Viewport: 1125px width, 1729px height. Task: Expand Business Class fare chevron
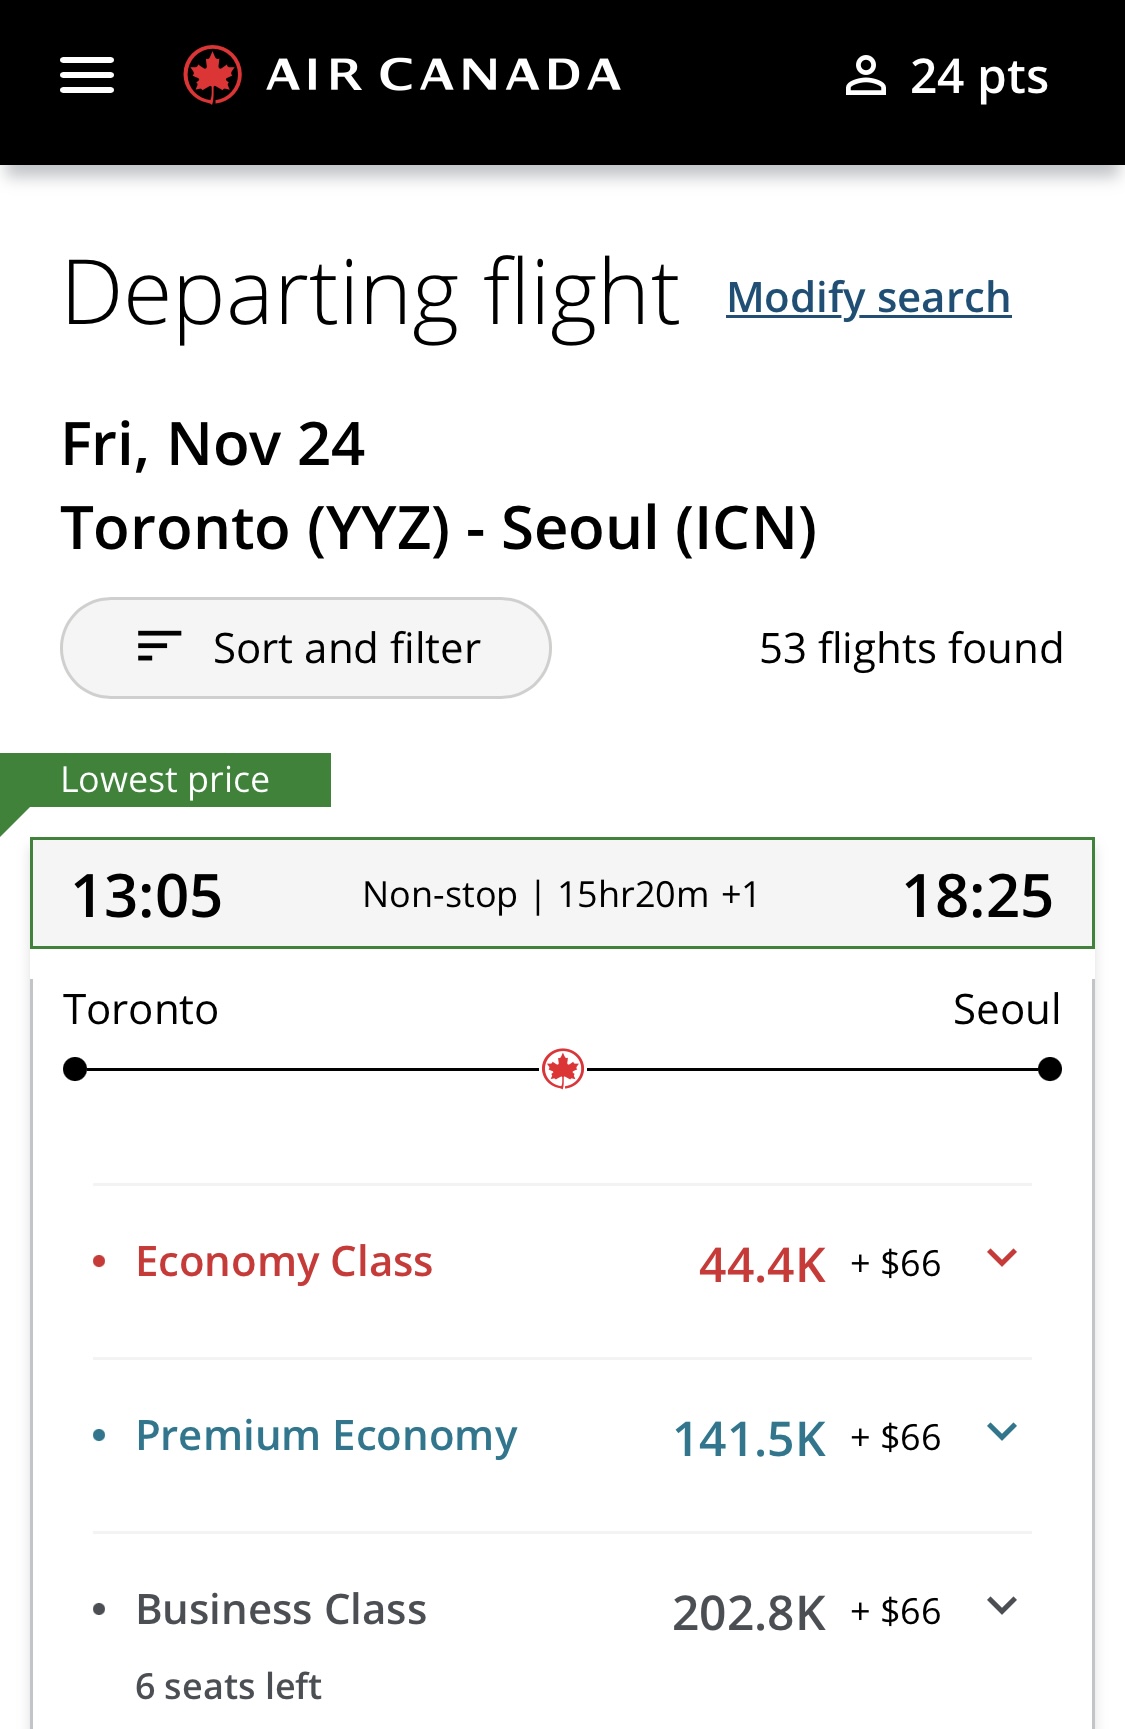click(1002, 1606)
